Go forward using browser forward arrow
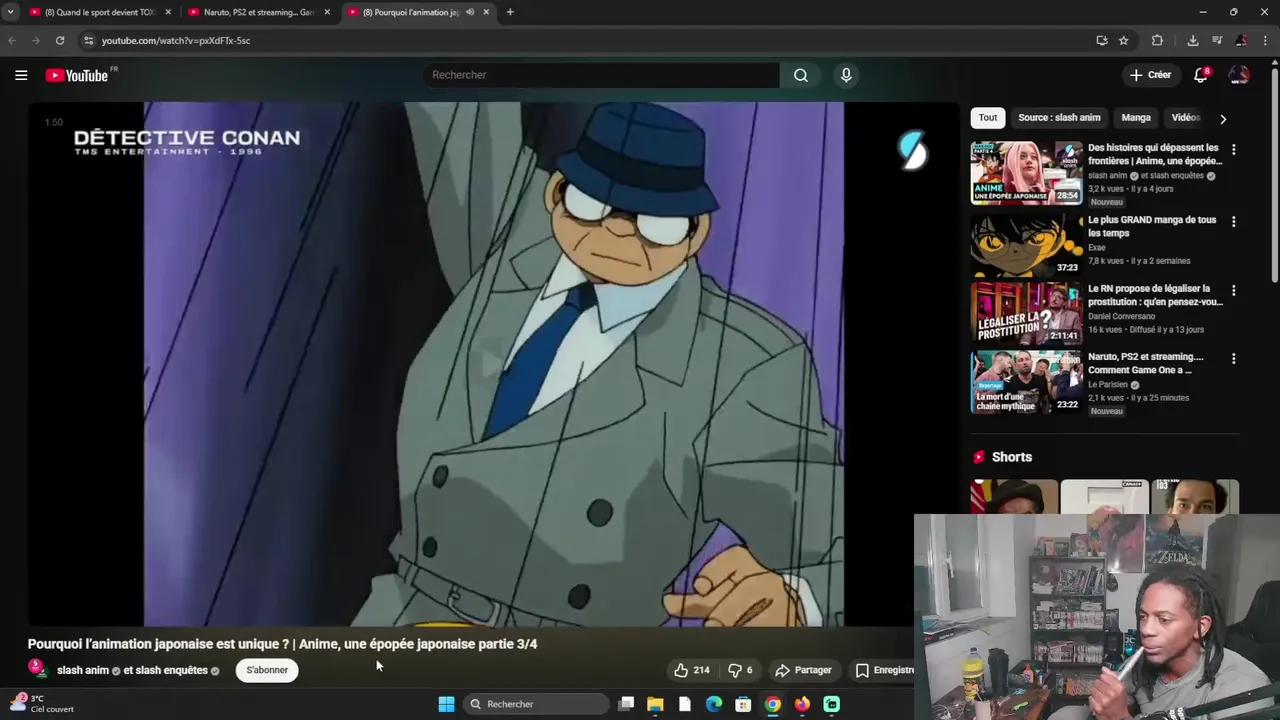The height and width of the screenshot is (720, 1280). coord(36,40)
